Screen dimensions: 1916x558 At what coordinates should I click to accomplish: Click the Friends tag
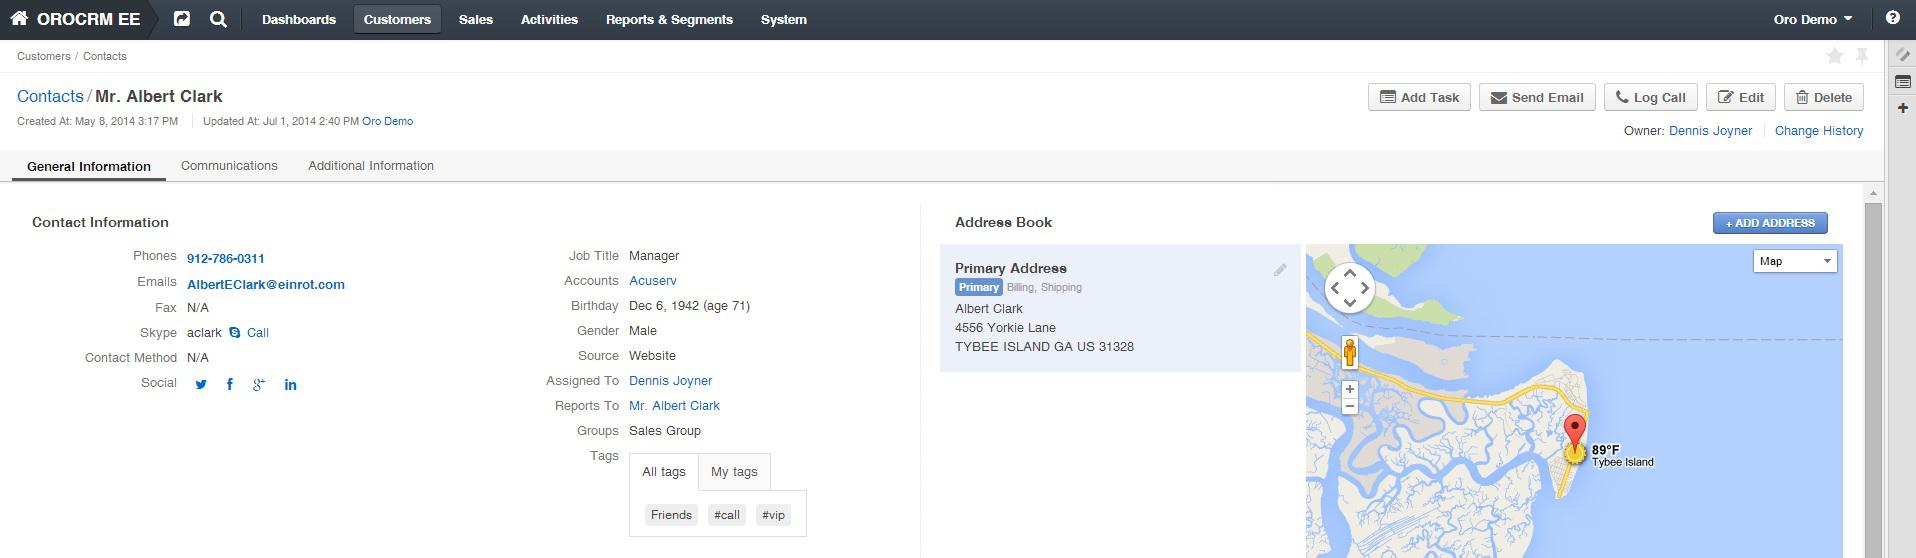(x=671, y=515)
